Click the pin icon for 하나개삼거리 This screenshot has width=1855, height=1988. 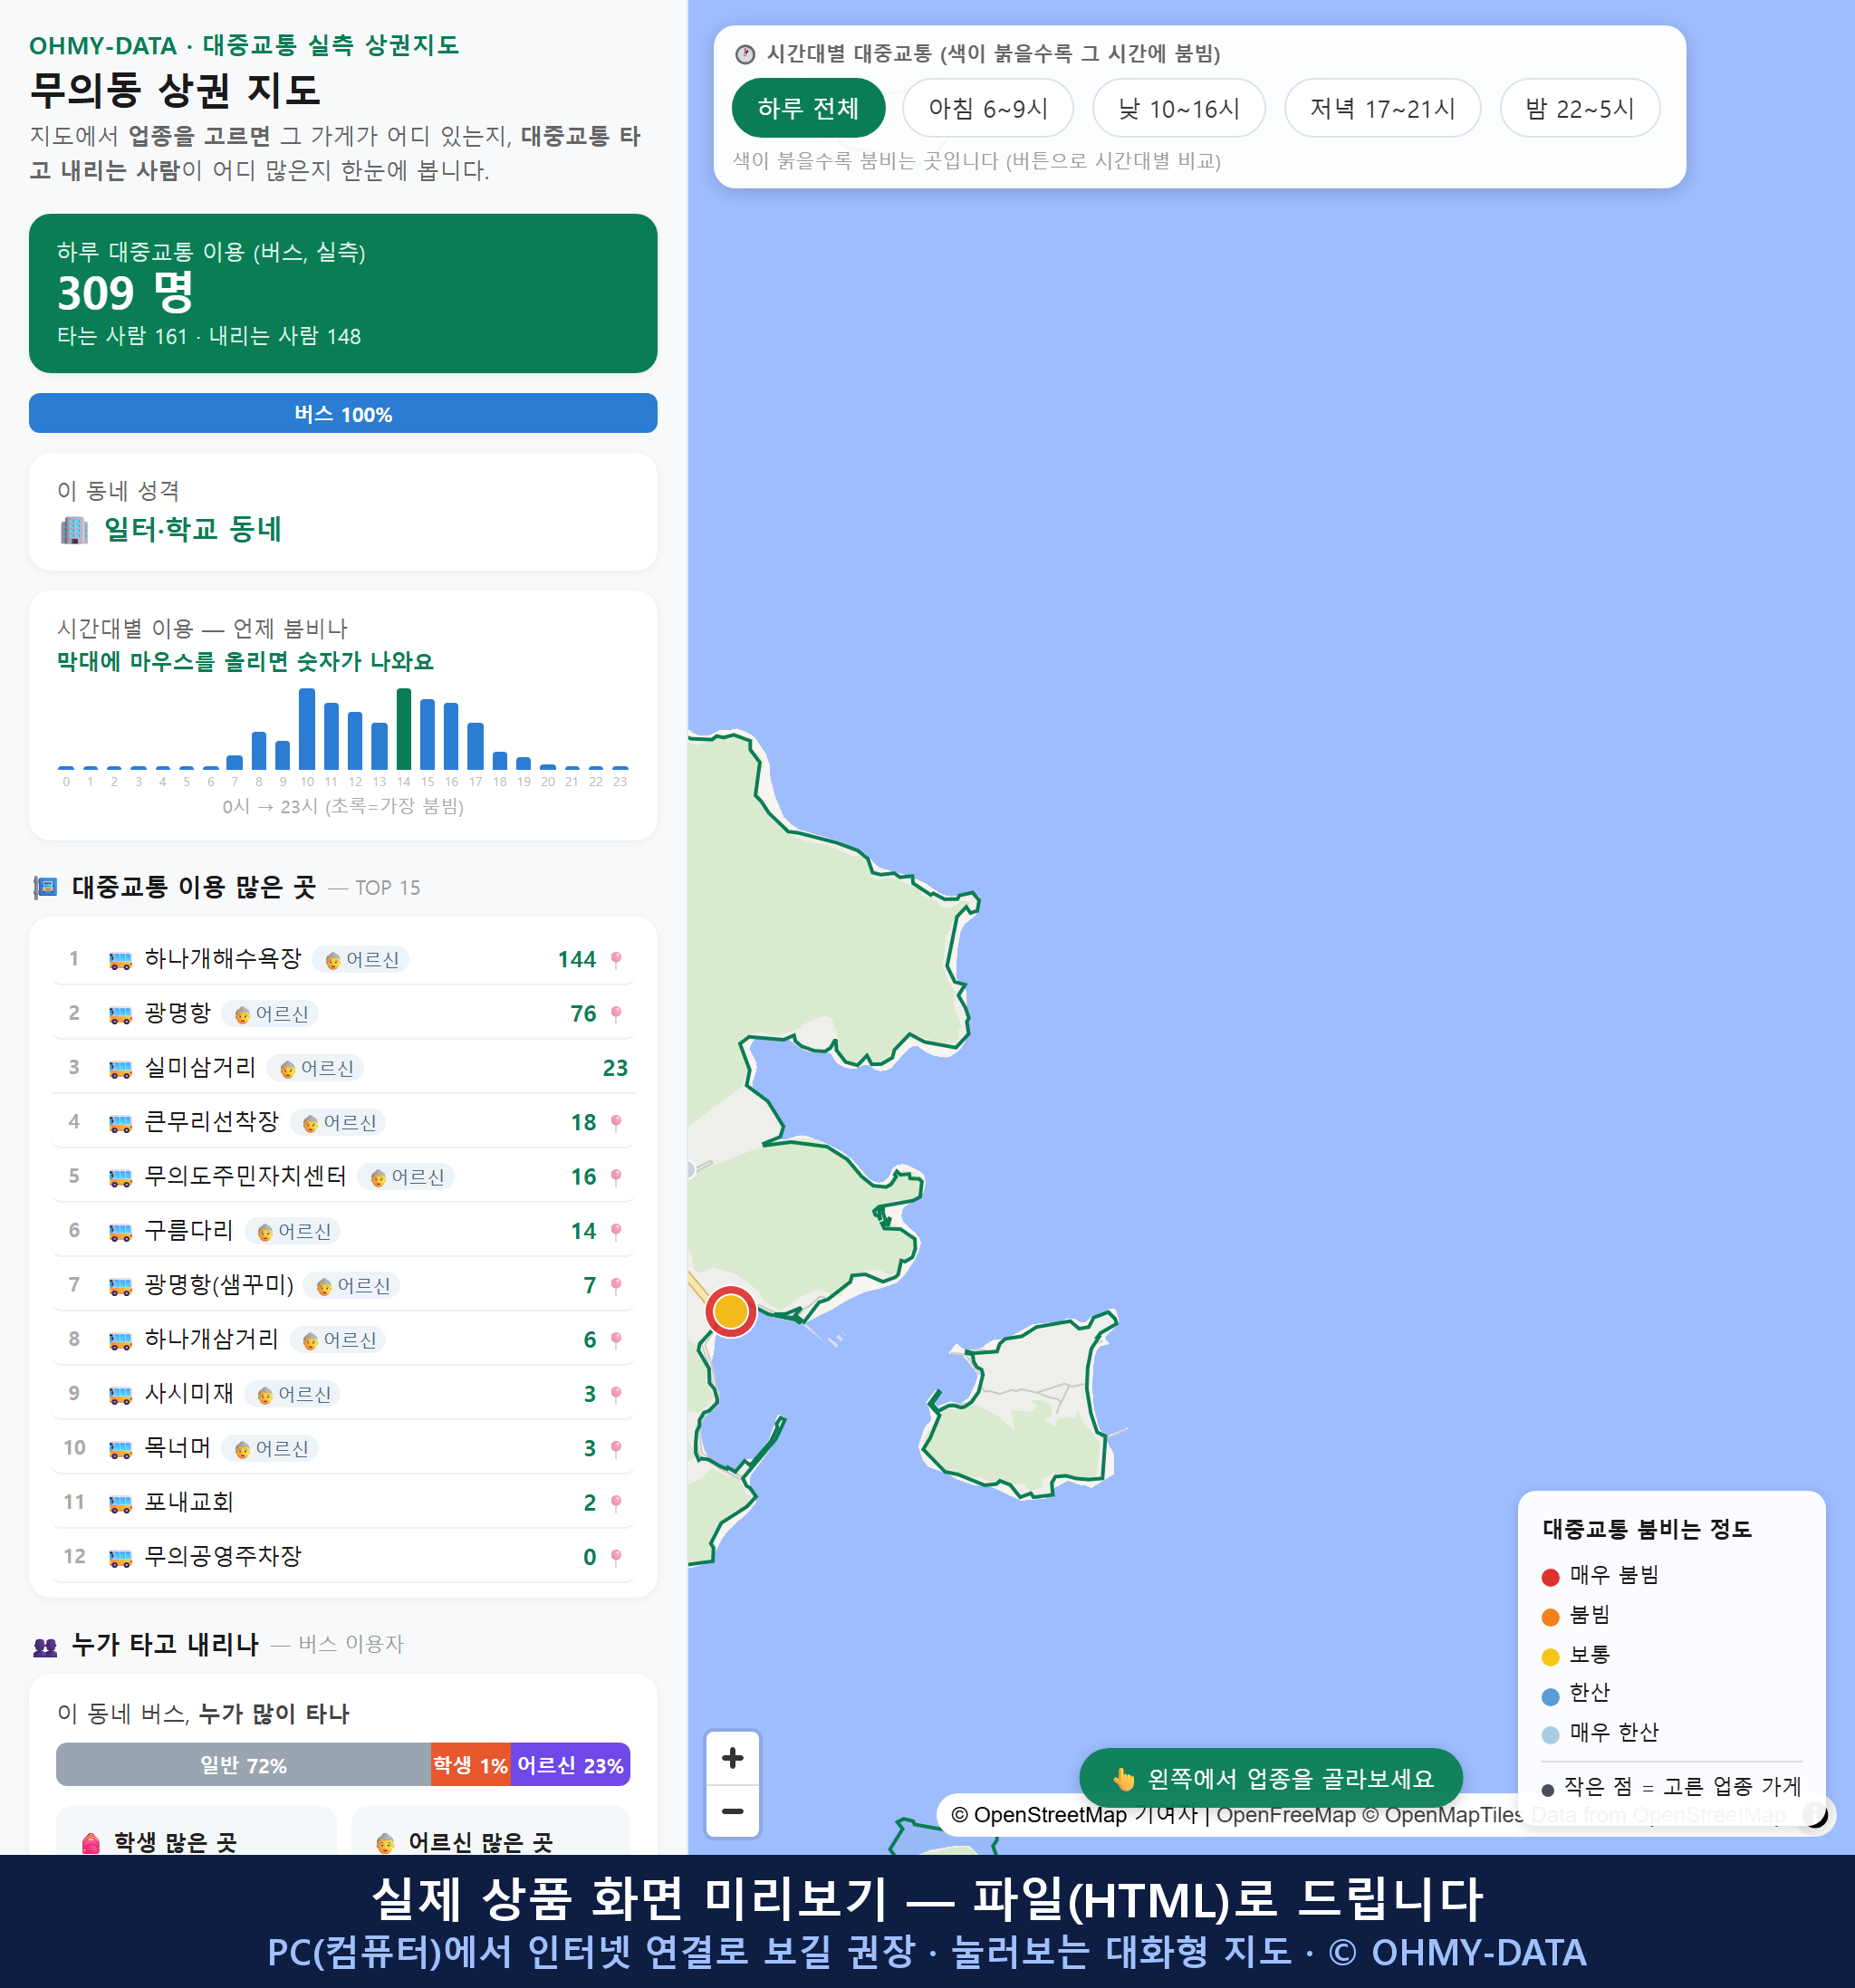tap(616, 1340)
